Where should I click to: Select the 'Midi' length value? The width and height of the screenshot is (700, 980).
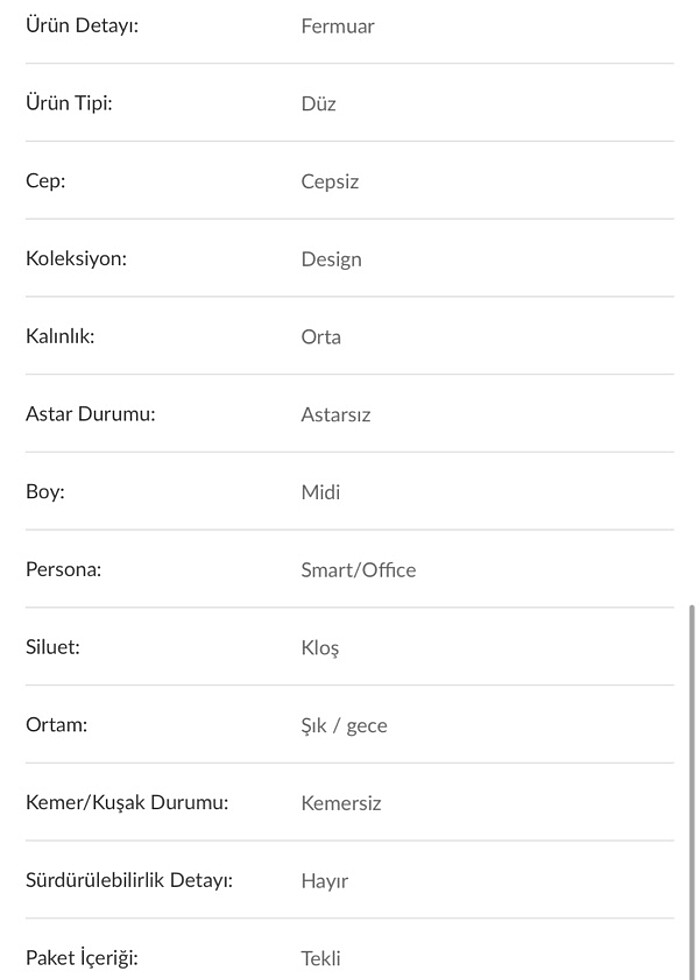click(320, 492)
